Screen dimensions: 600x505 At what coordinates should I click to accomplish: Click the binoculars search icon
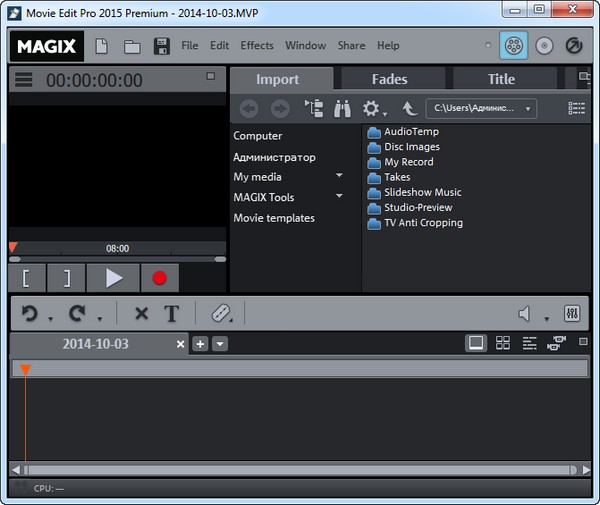pos(342,108)
